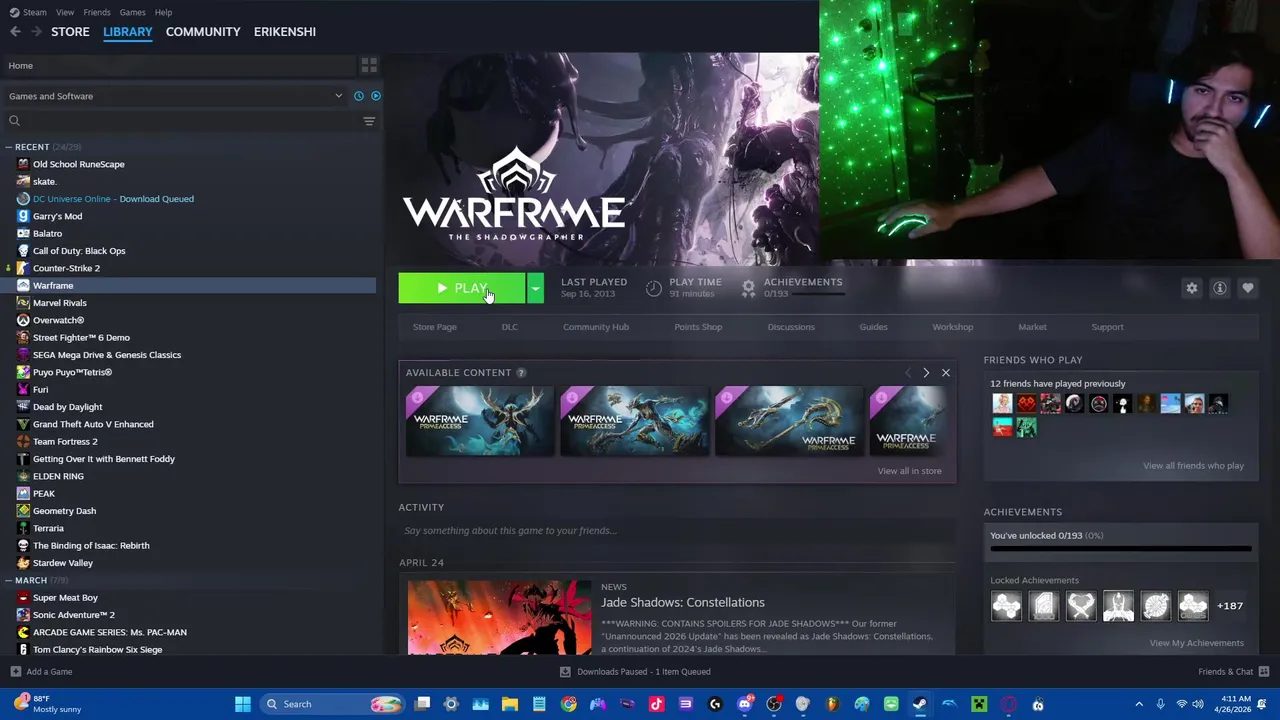The image size is (1280, 720).
Task: Open the Help menu
Action: (x=163, y=12)
